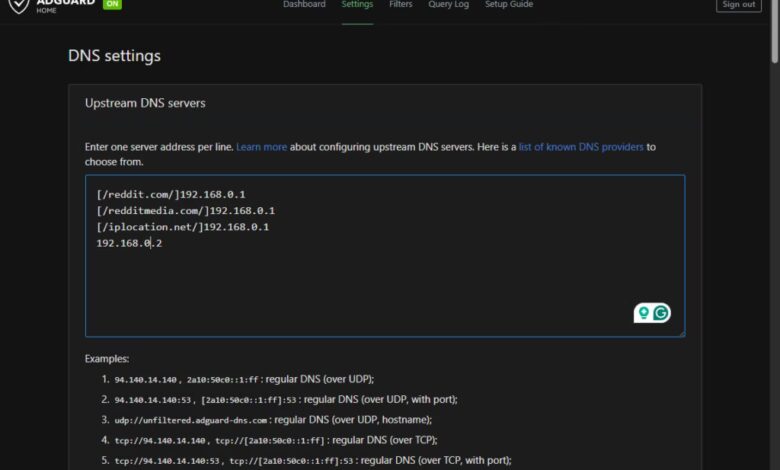Click the green ON status badge

[112, 4]
